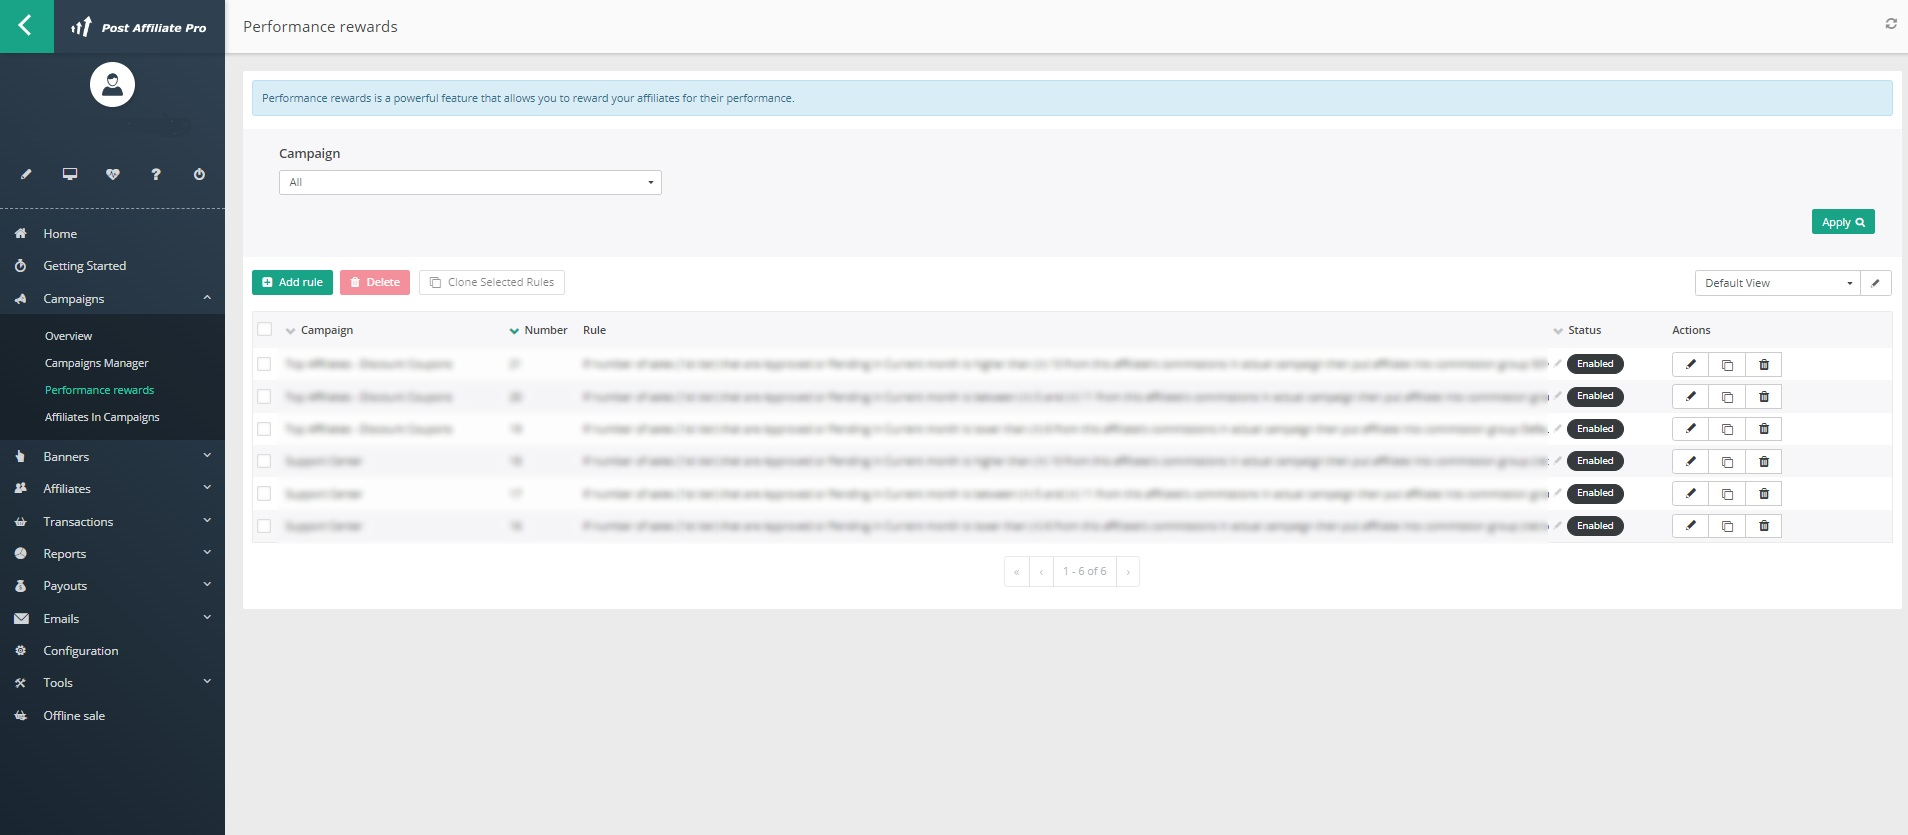Viewport: 1908px width, 835px height.
Task: Click the Add rule button
Action: pos(292,283)
